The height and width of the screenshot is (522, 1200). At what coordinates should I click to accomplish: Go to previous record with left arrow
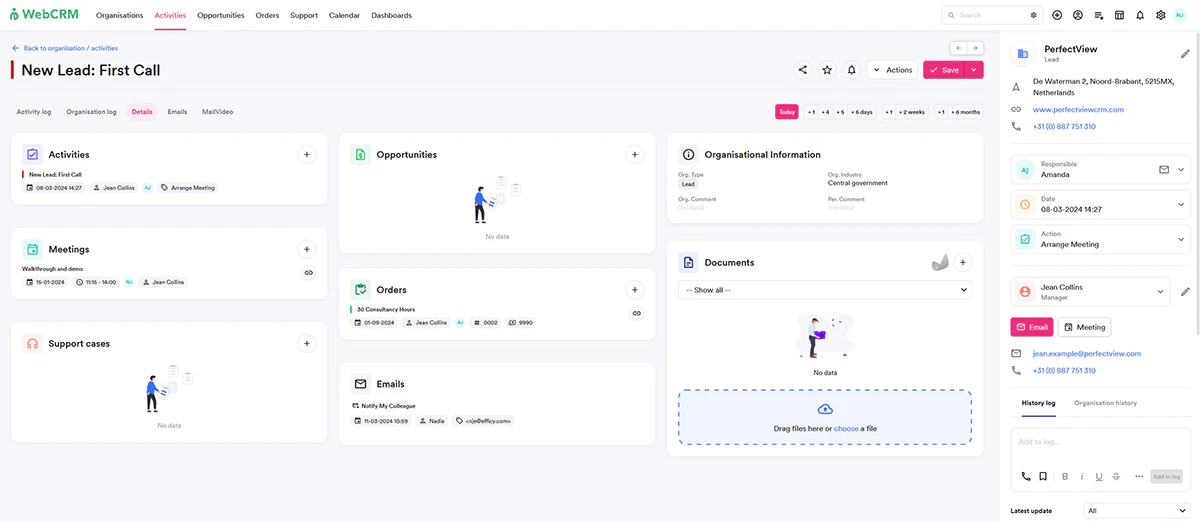click(958, 48)
